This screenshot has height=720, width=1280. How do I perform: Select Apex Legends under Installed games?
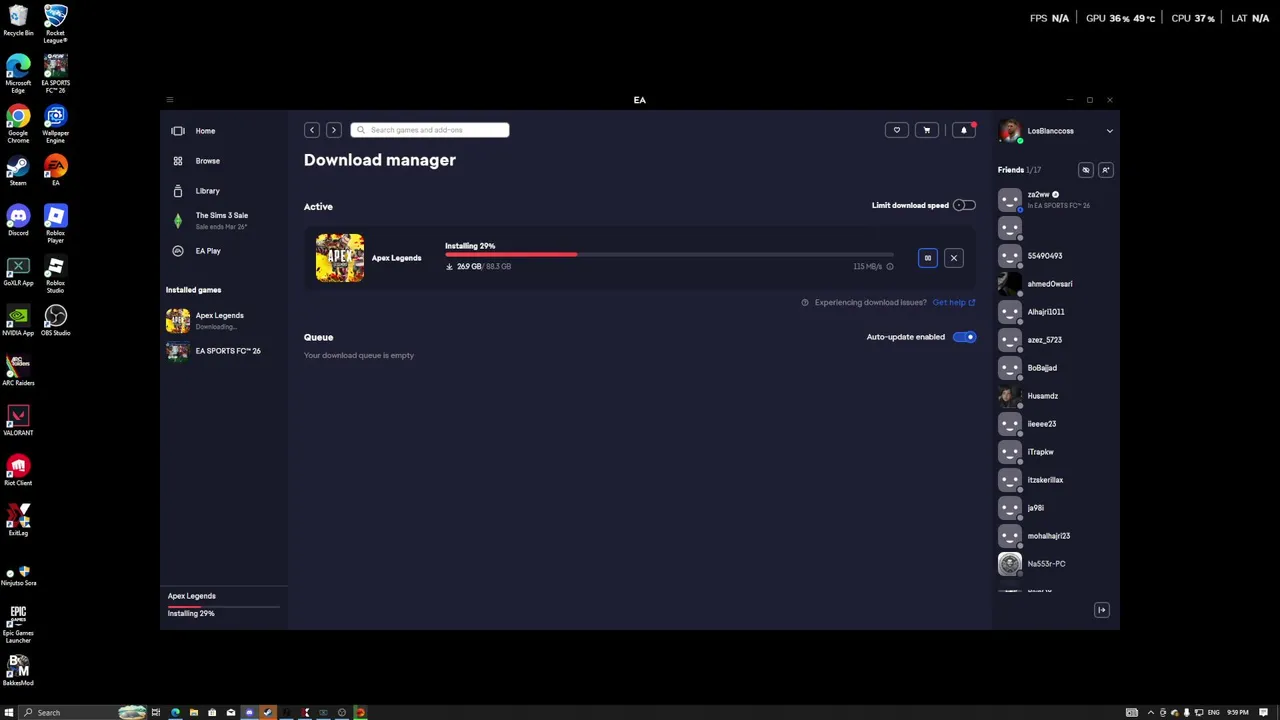point(219,320)
